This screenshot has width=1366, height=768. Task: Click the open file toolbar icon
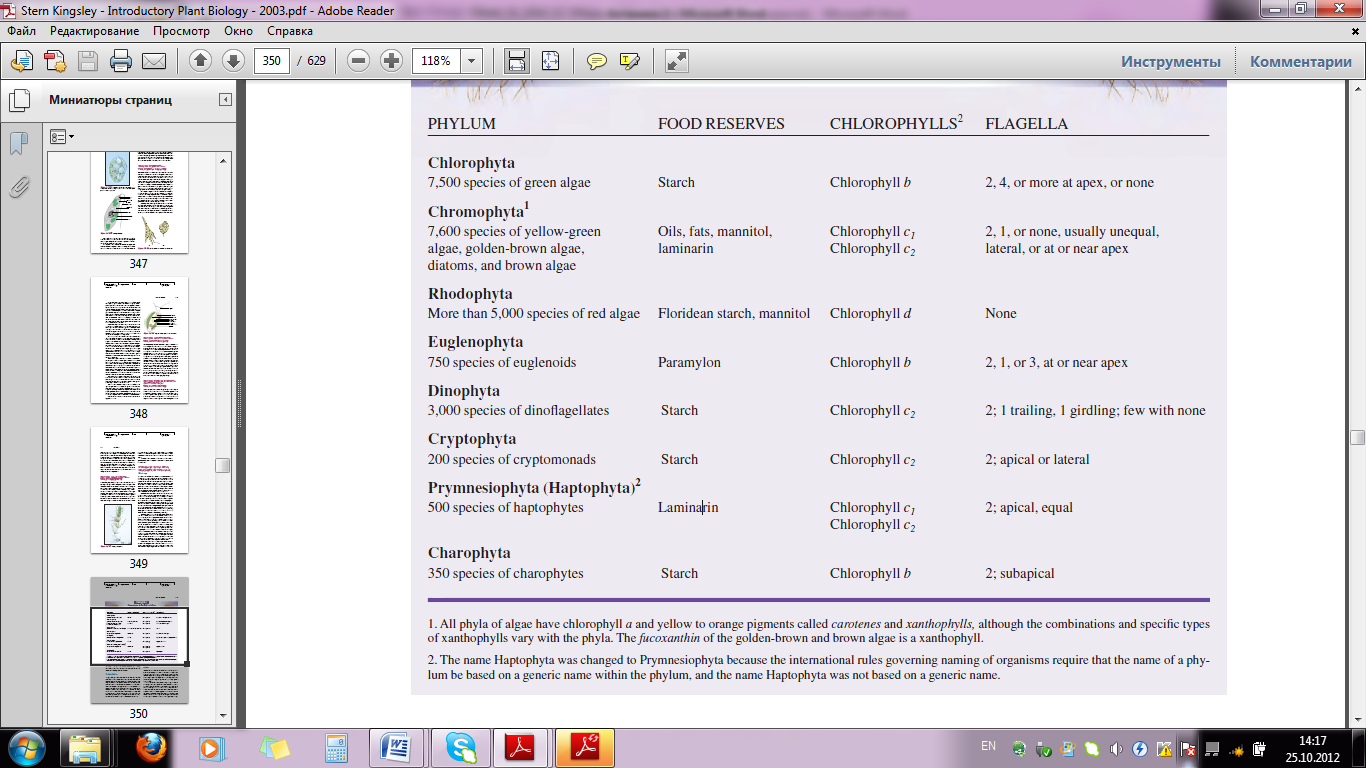coord(22,61)
